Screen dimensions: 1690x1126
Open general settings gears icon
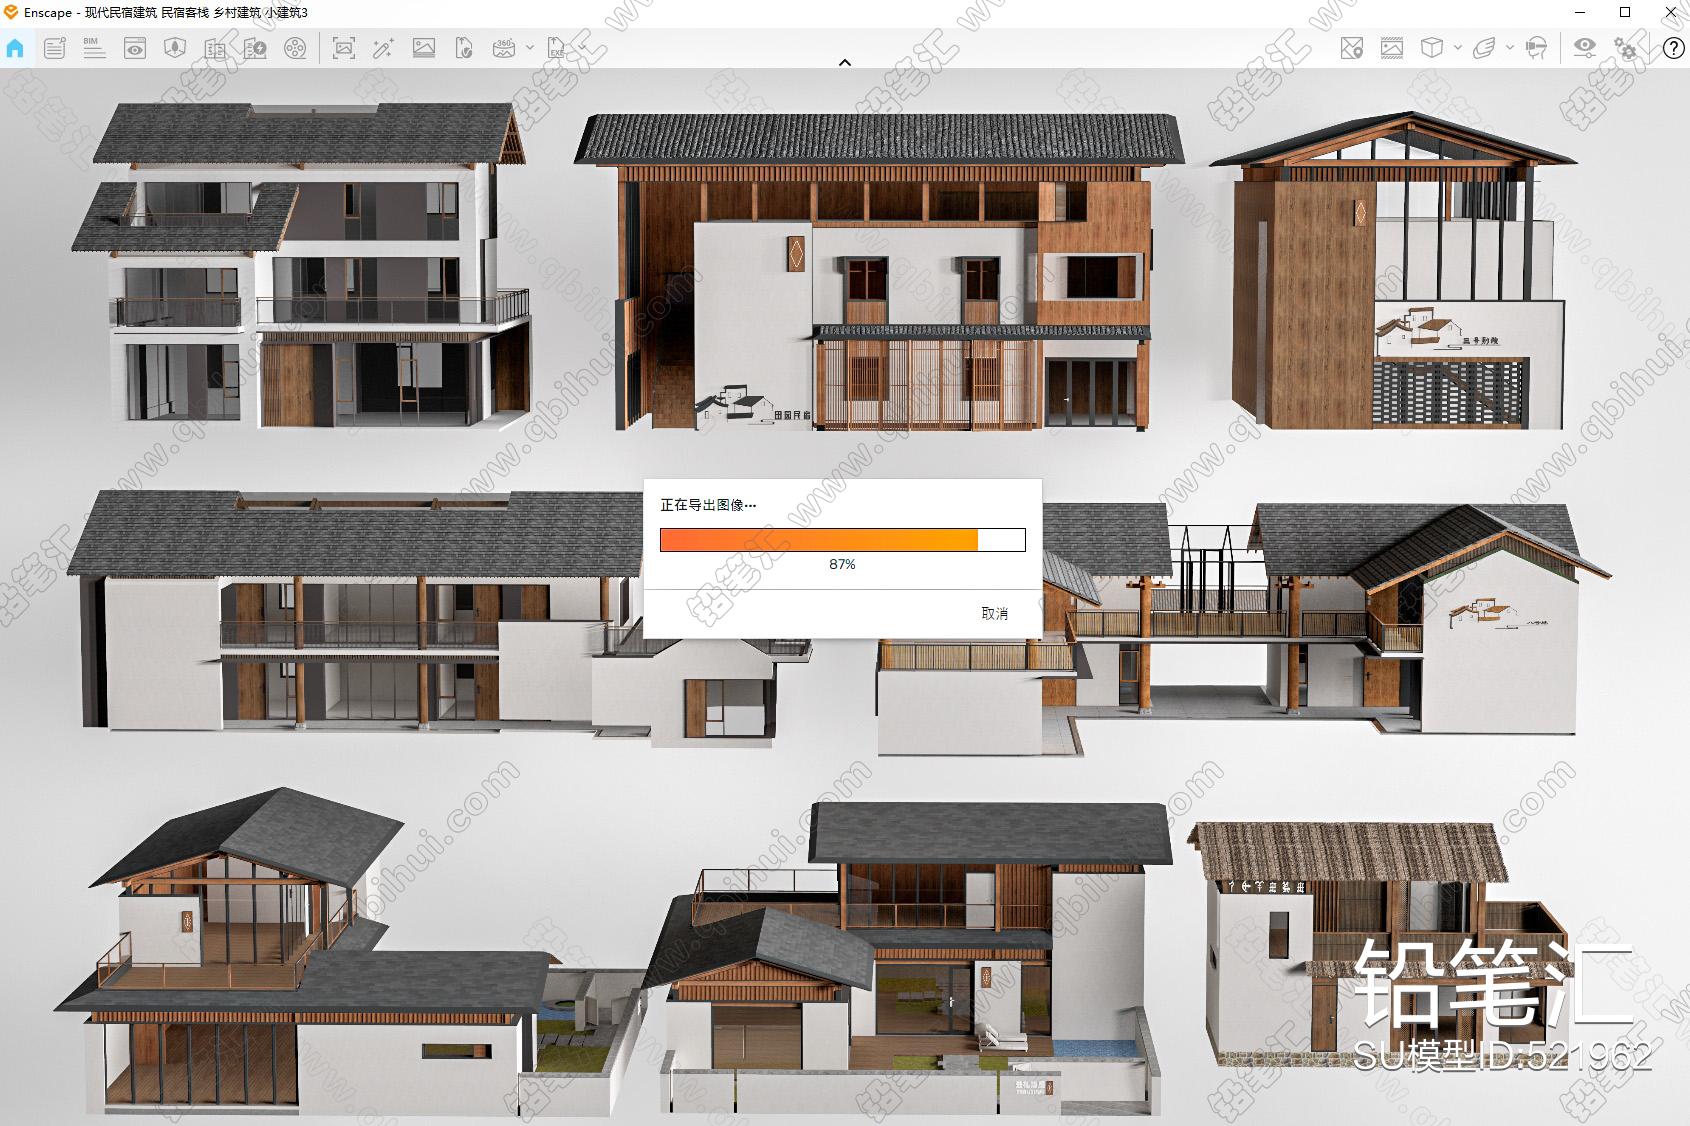point(1626,48)
